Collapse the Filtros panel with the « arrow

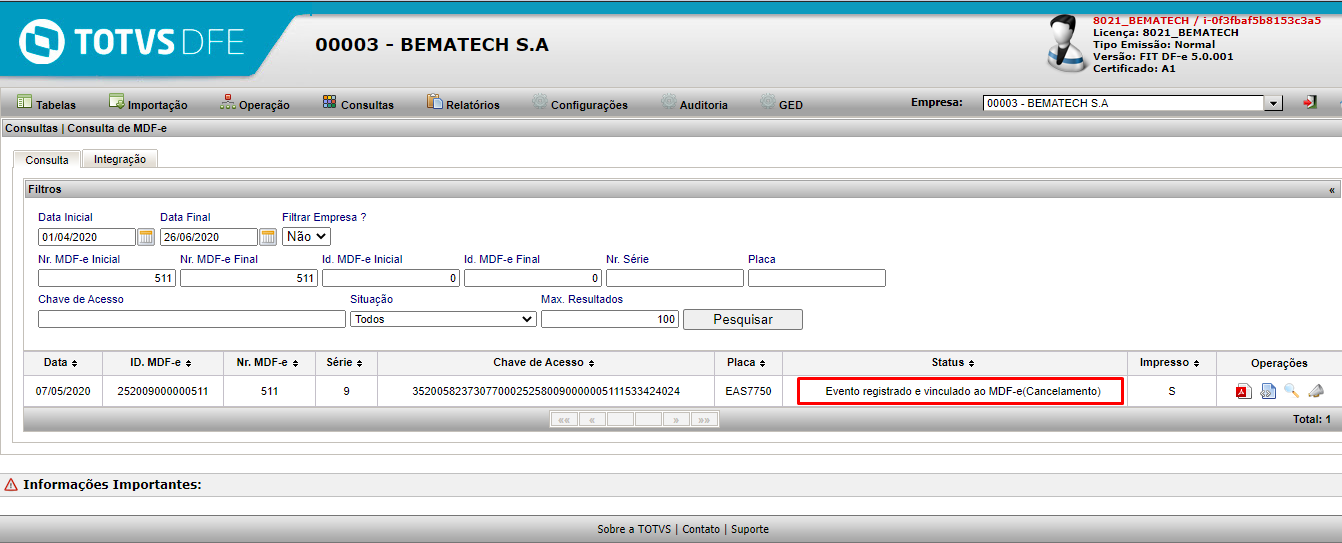(x=1331, y=189)
